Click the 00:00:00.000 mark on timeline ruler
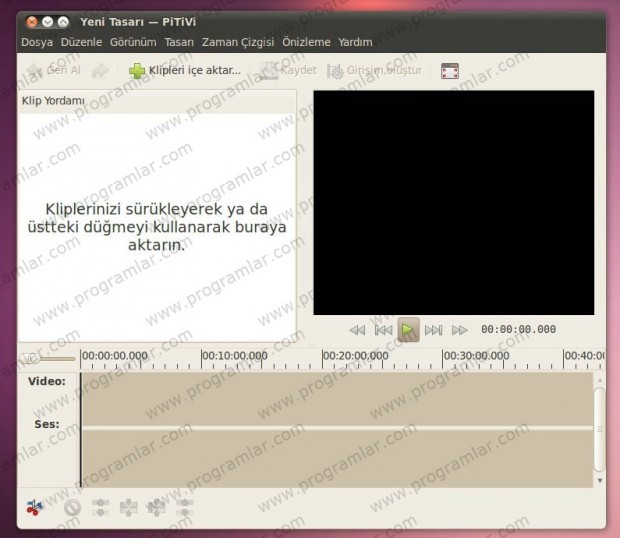This screenshot has height=538, width=620. pyautogui.click(x=115, y=356)
